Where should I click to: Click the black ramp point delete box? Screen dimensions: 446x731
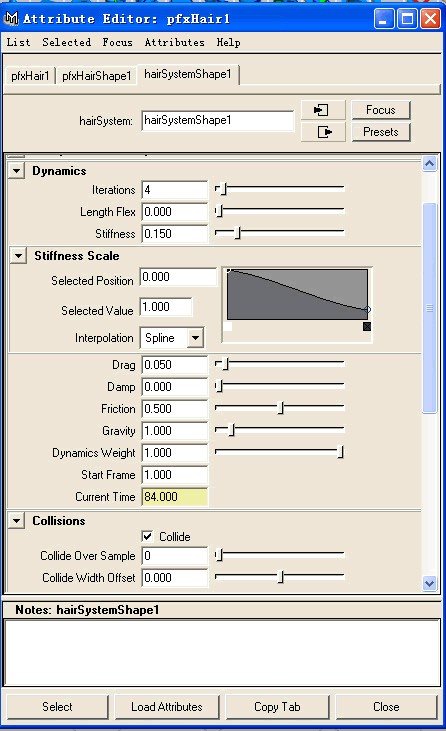click(367, 326)
